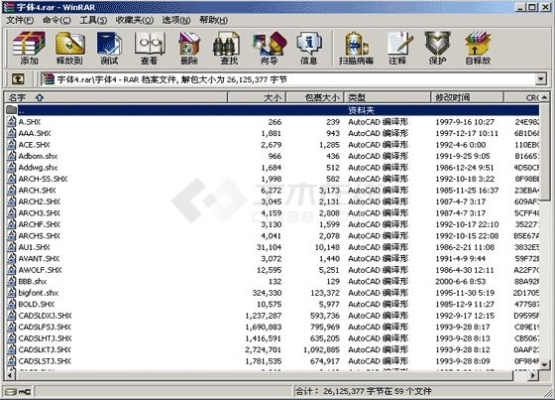555x400 pixels.
Task: Click the file icon of AU1.SHX
Action: coord(11,247)
